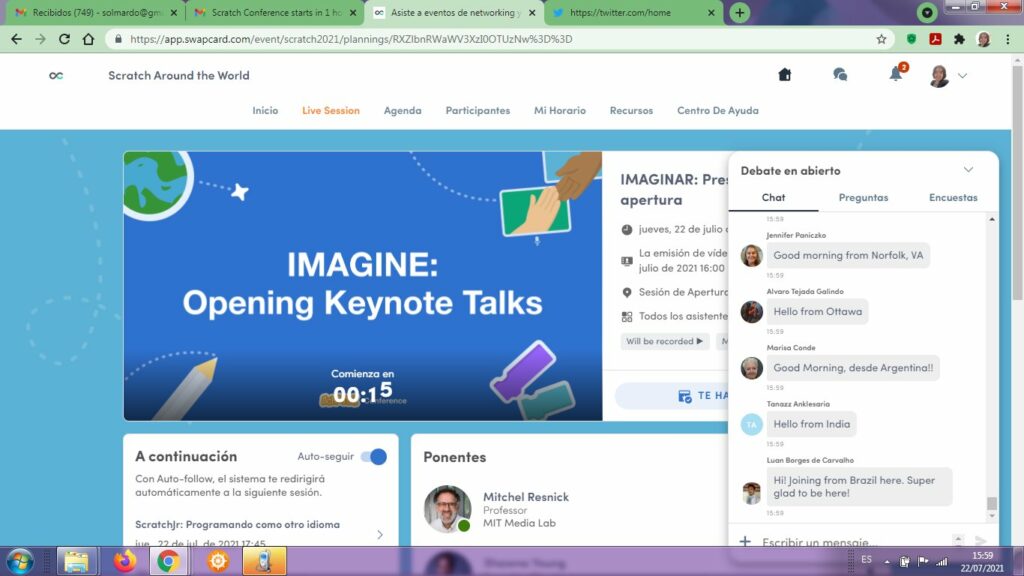The width and height of the screenshot is (1024, 576).
Task: Expand the profile menu chevron
Action: 962,76
